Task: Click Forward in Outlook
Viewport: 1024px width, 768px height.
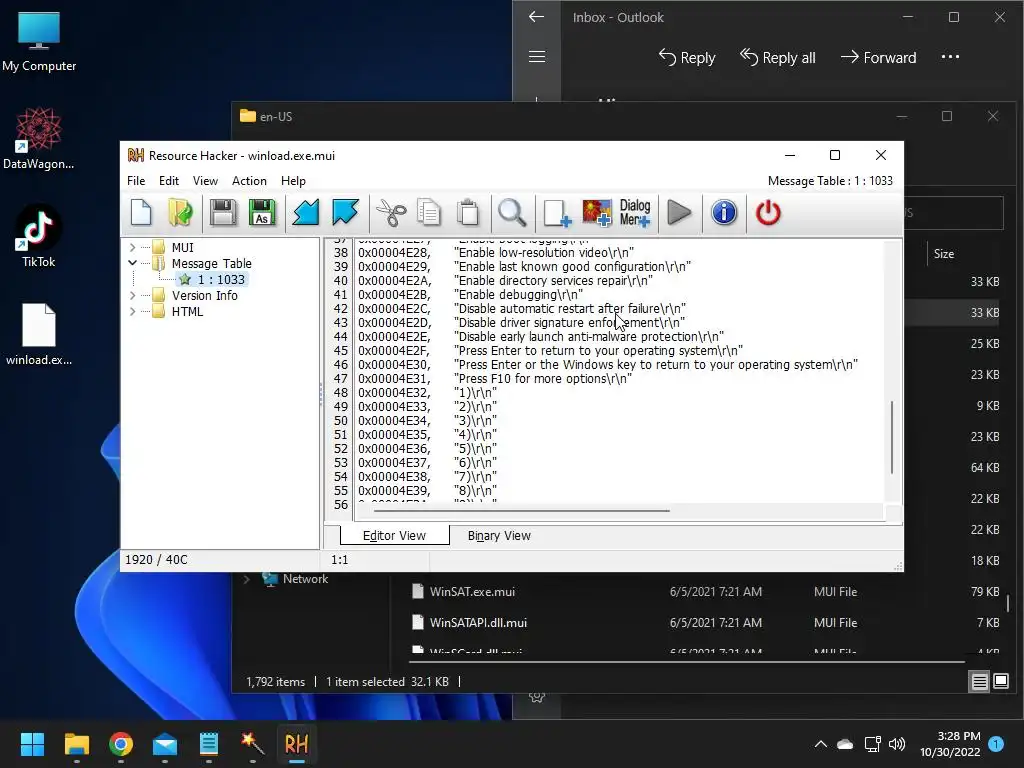Action: tap(878, 57)
